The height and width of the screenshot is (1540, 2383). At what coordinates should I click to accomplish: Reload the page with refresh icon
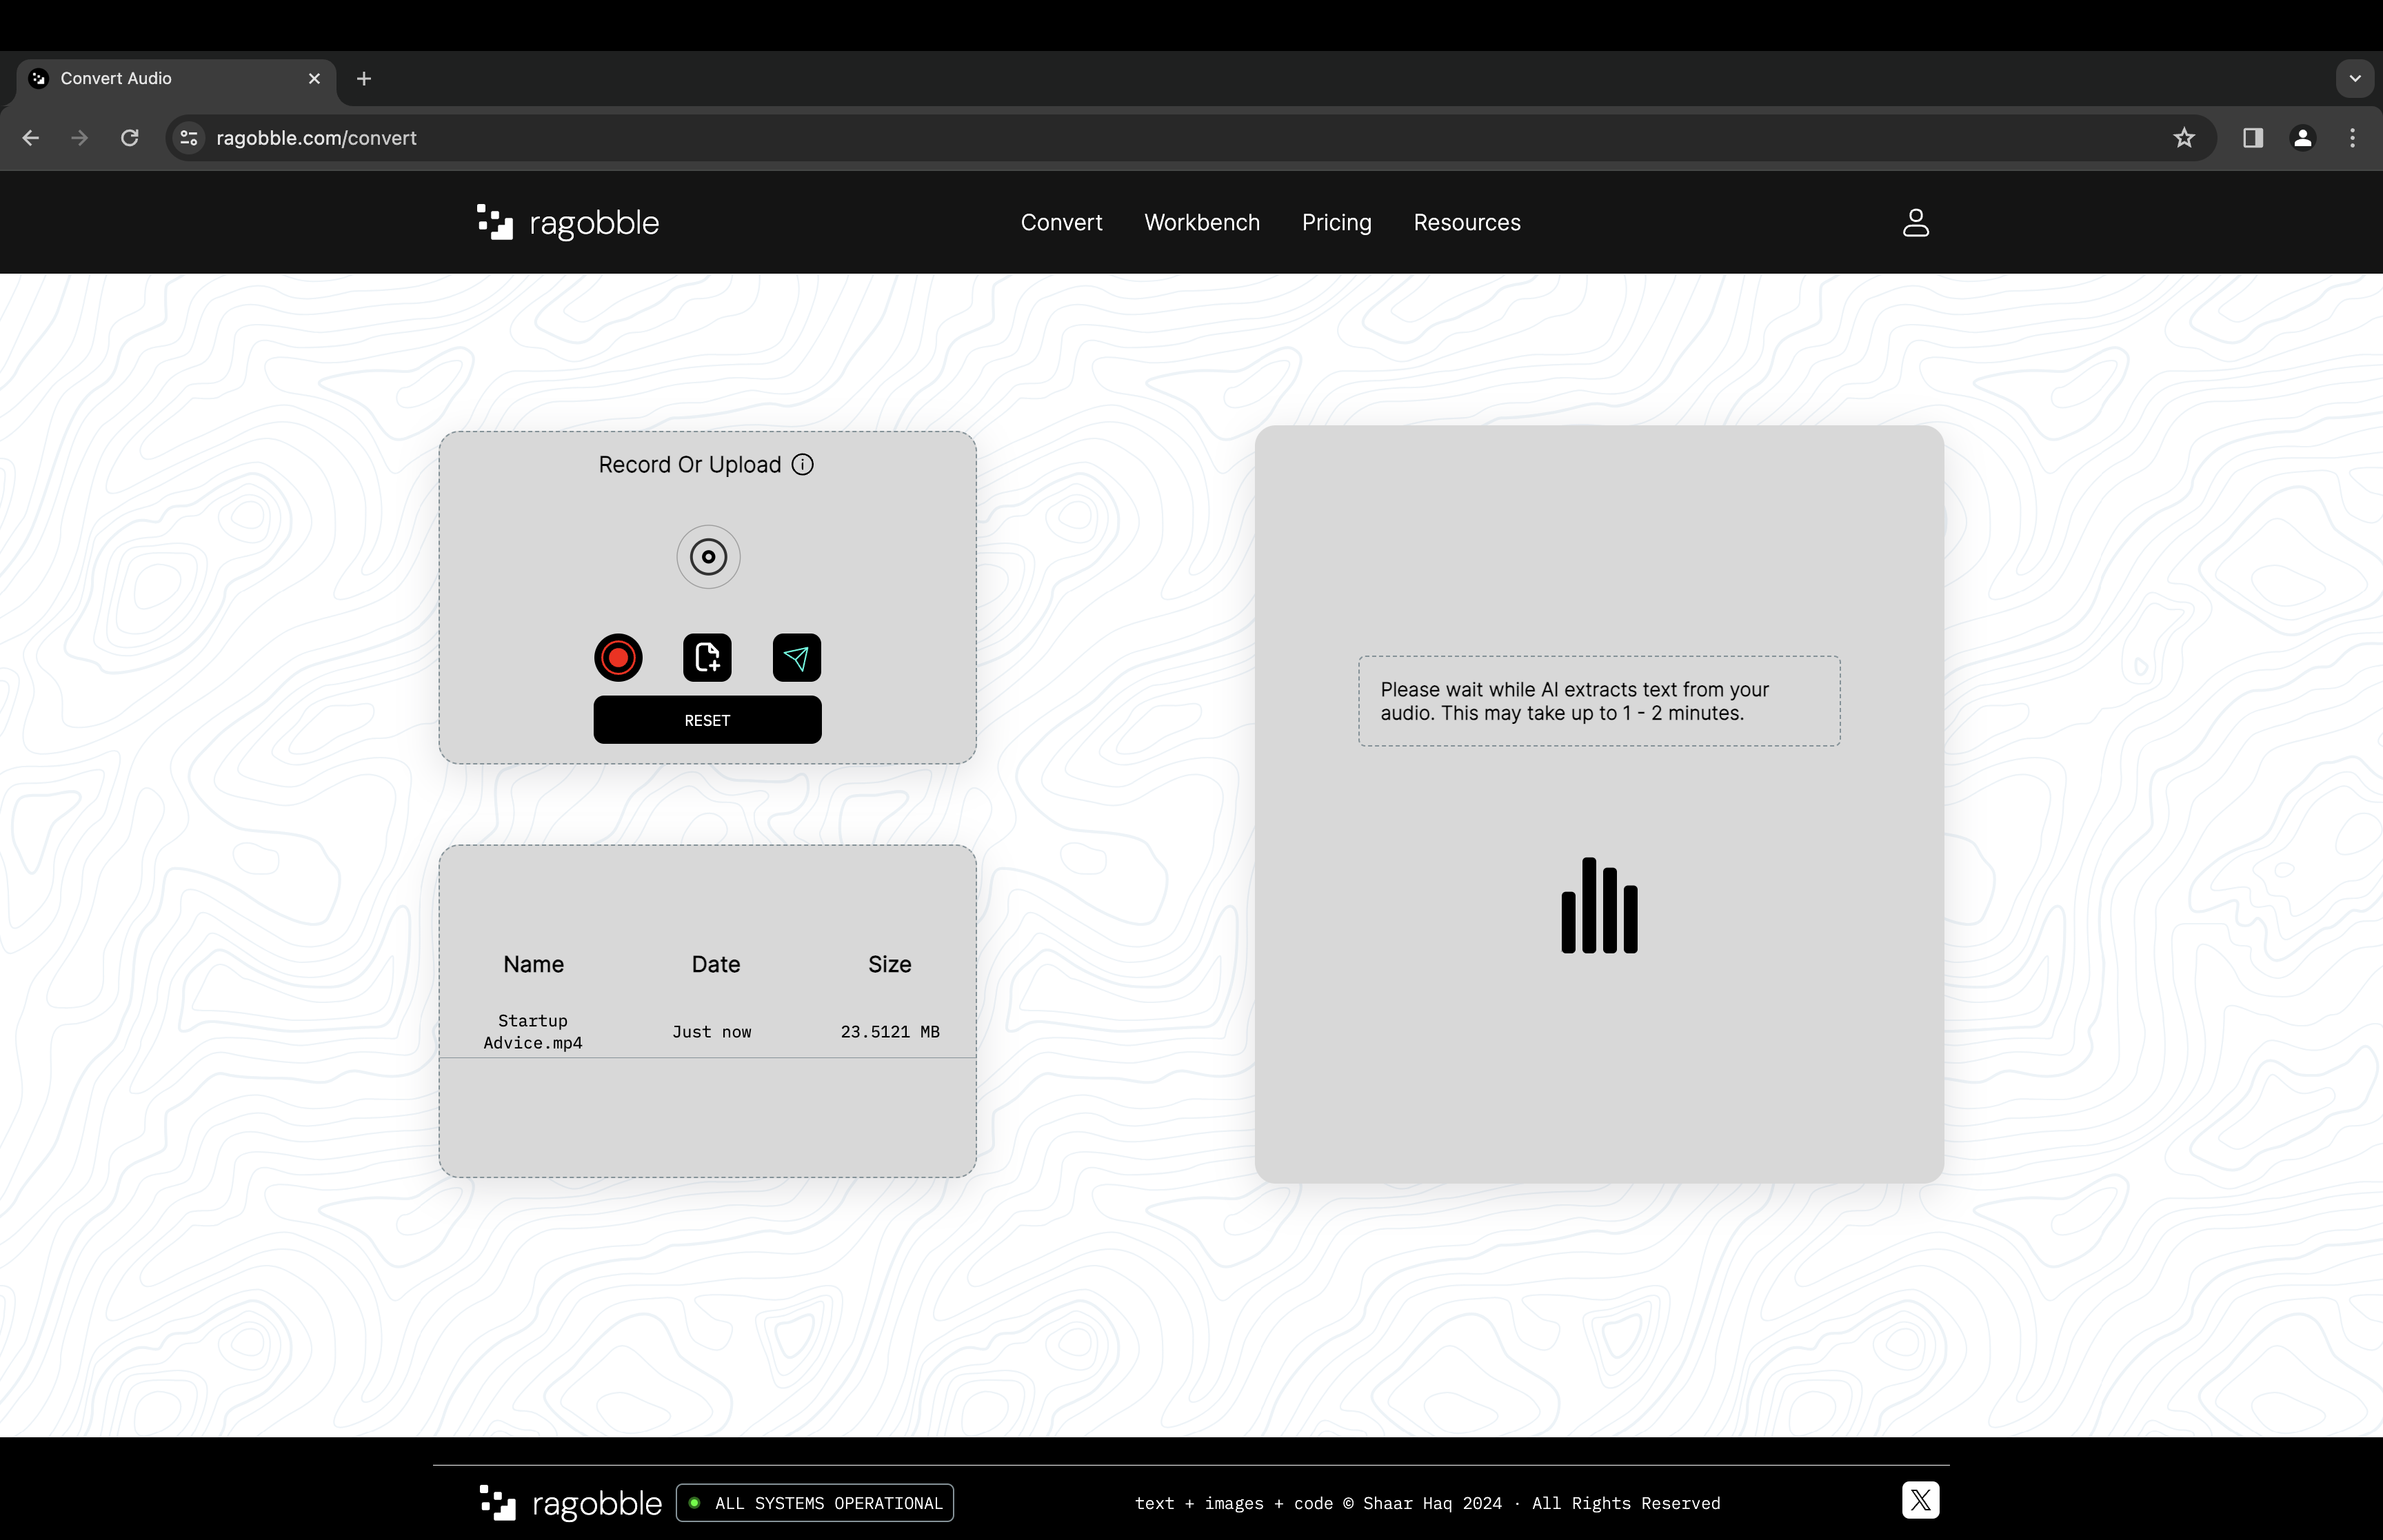coord(130,138)
